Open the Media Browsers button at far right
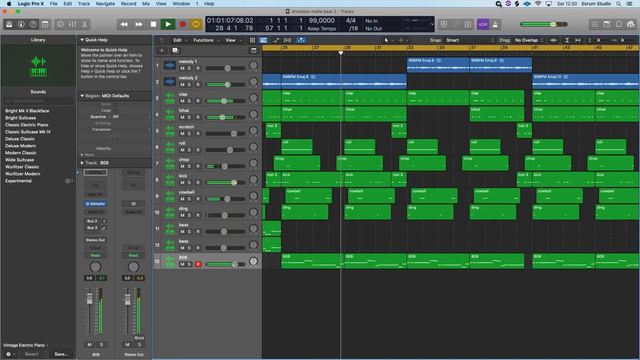This screenshot has height=360, width=640. [631, 24]
